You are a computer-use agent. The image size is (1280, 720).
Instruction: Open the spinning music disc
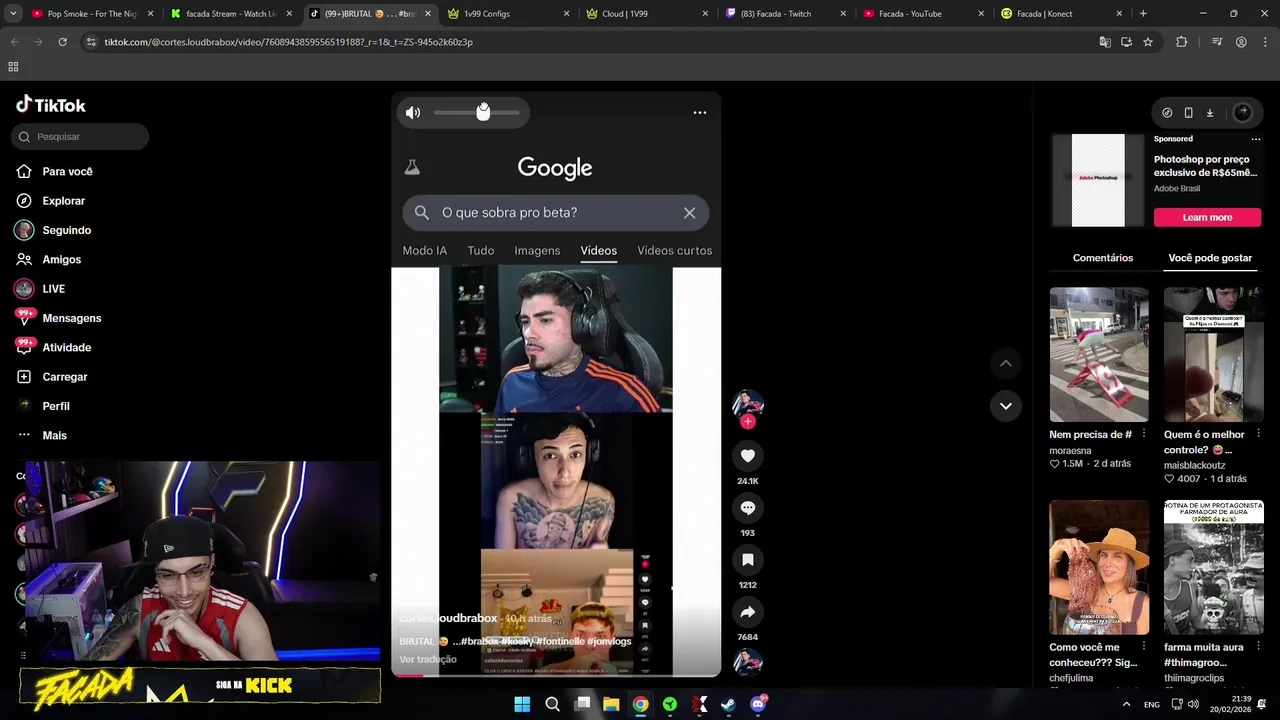pos(747,662)
